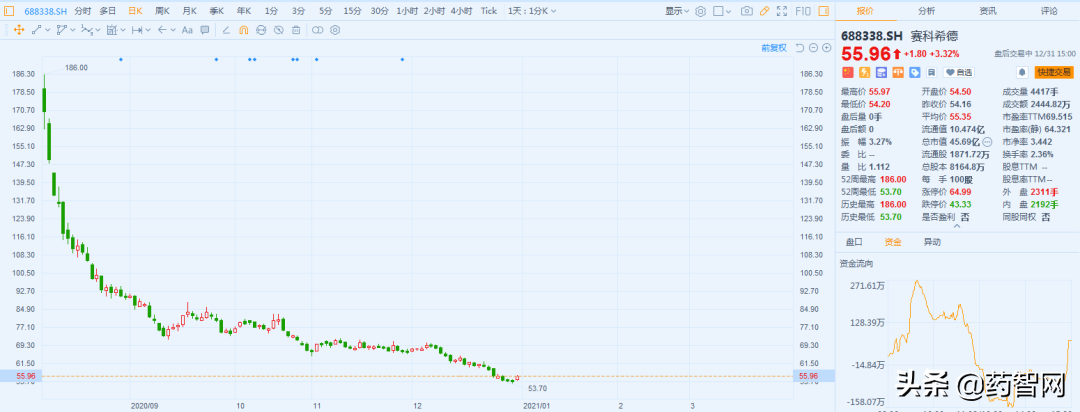Select the comment bubble annotation tool

click(205, 30)
